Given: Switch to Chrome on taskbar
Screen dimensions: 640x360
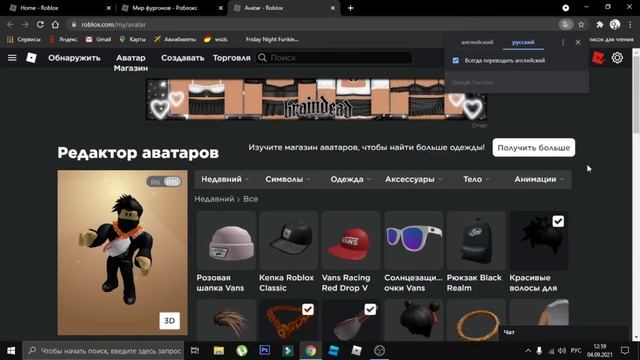Looking at the screenshot, I should [x=311, y=351].
